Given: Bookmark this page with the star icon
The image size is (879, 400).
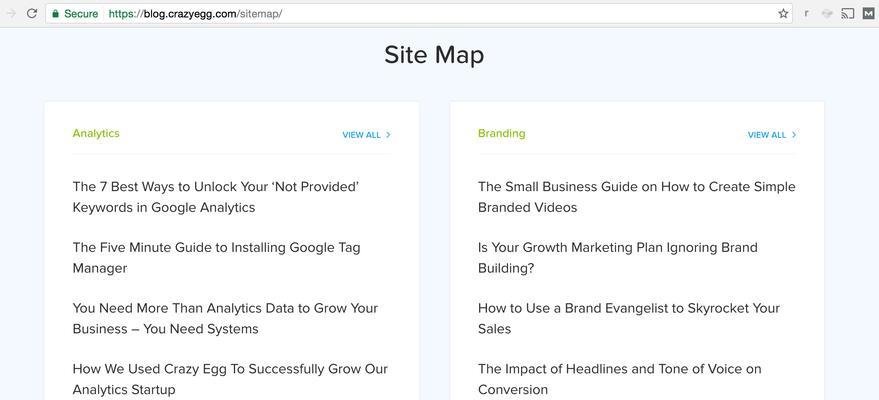Looking at the screenshot, I should pos(783,13).
